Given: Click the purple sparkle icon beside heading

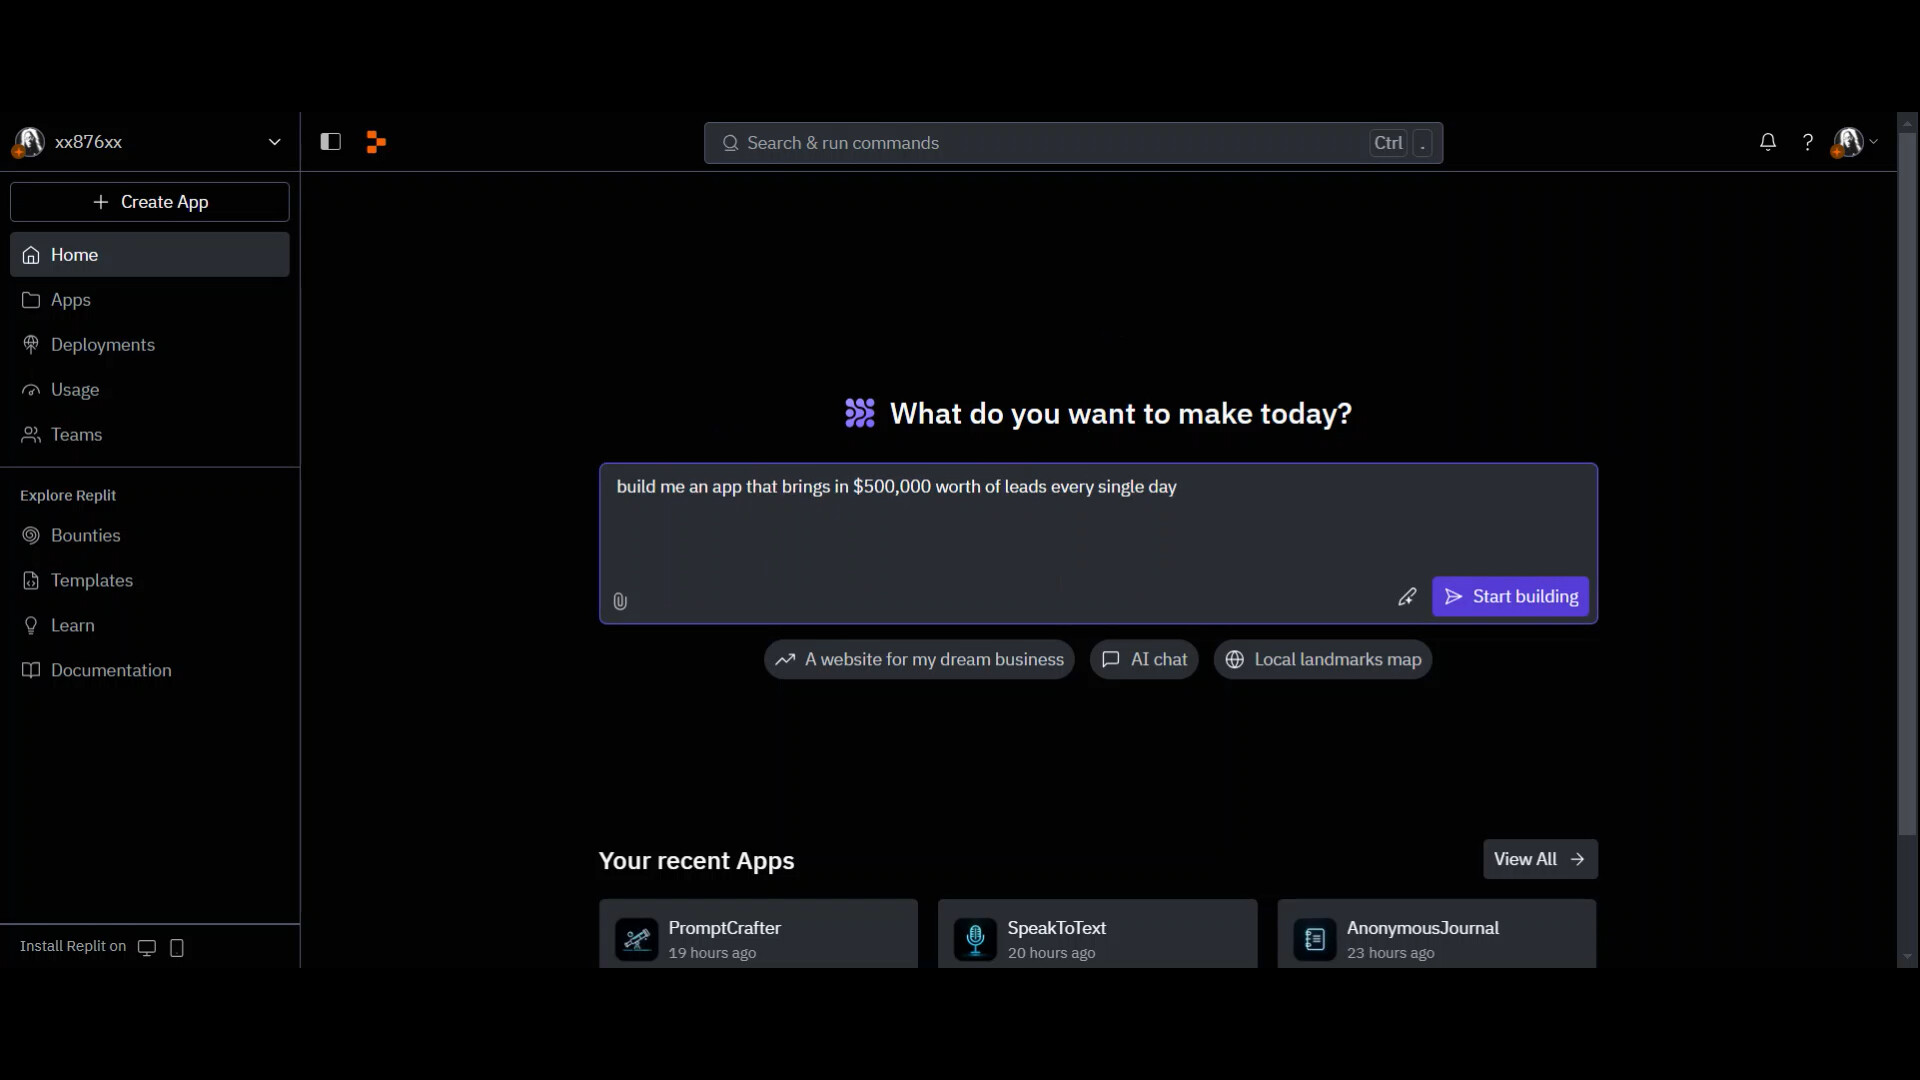Looking at the screenshot, I should point(860,413).
